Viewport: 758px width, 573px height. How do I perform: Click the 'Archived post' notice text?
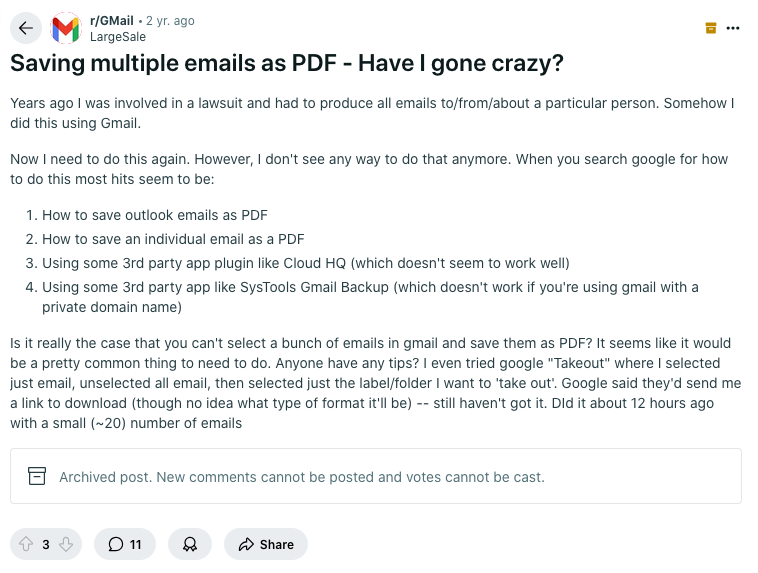pos(301,477)
